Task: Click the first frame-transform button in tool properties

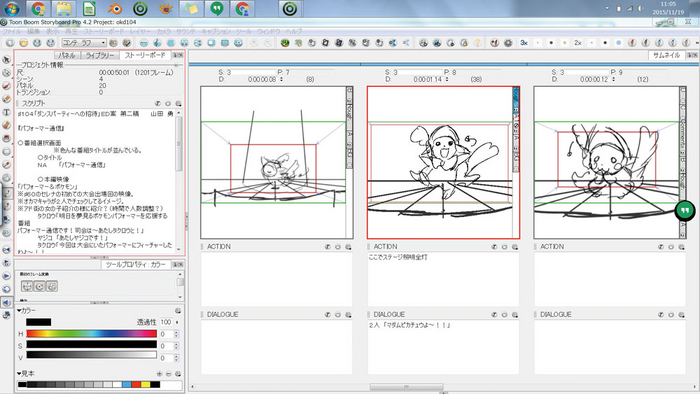Action: pyautogui.click(x=27, y=286)
